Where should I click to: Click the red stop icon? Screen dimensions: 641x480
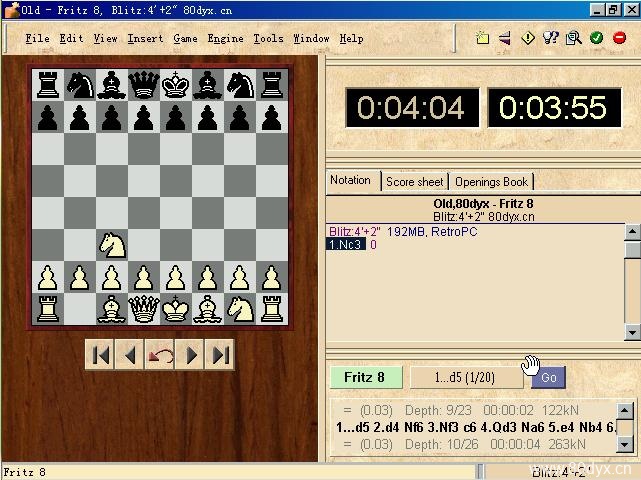click(619, 38)
